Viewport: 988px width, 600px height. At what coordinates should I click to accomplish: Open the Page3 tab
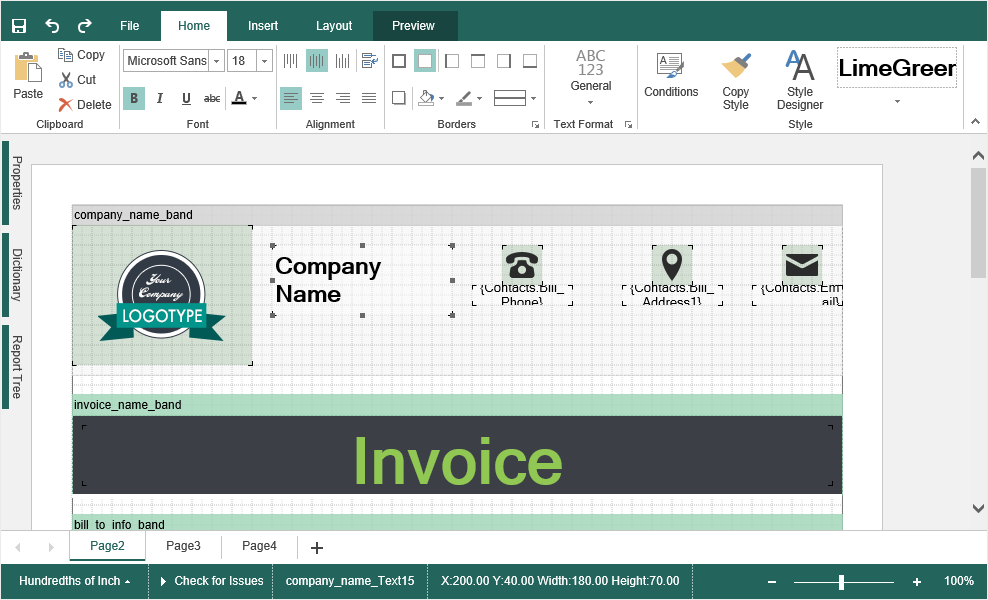point(183,546)
